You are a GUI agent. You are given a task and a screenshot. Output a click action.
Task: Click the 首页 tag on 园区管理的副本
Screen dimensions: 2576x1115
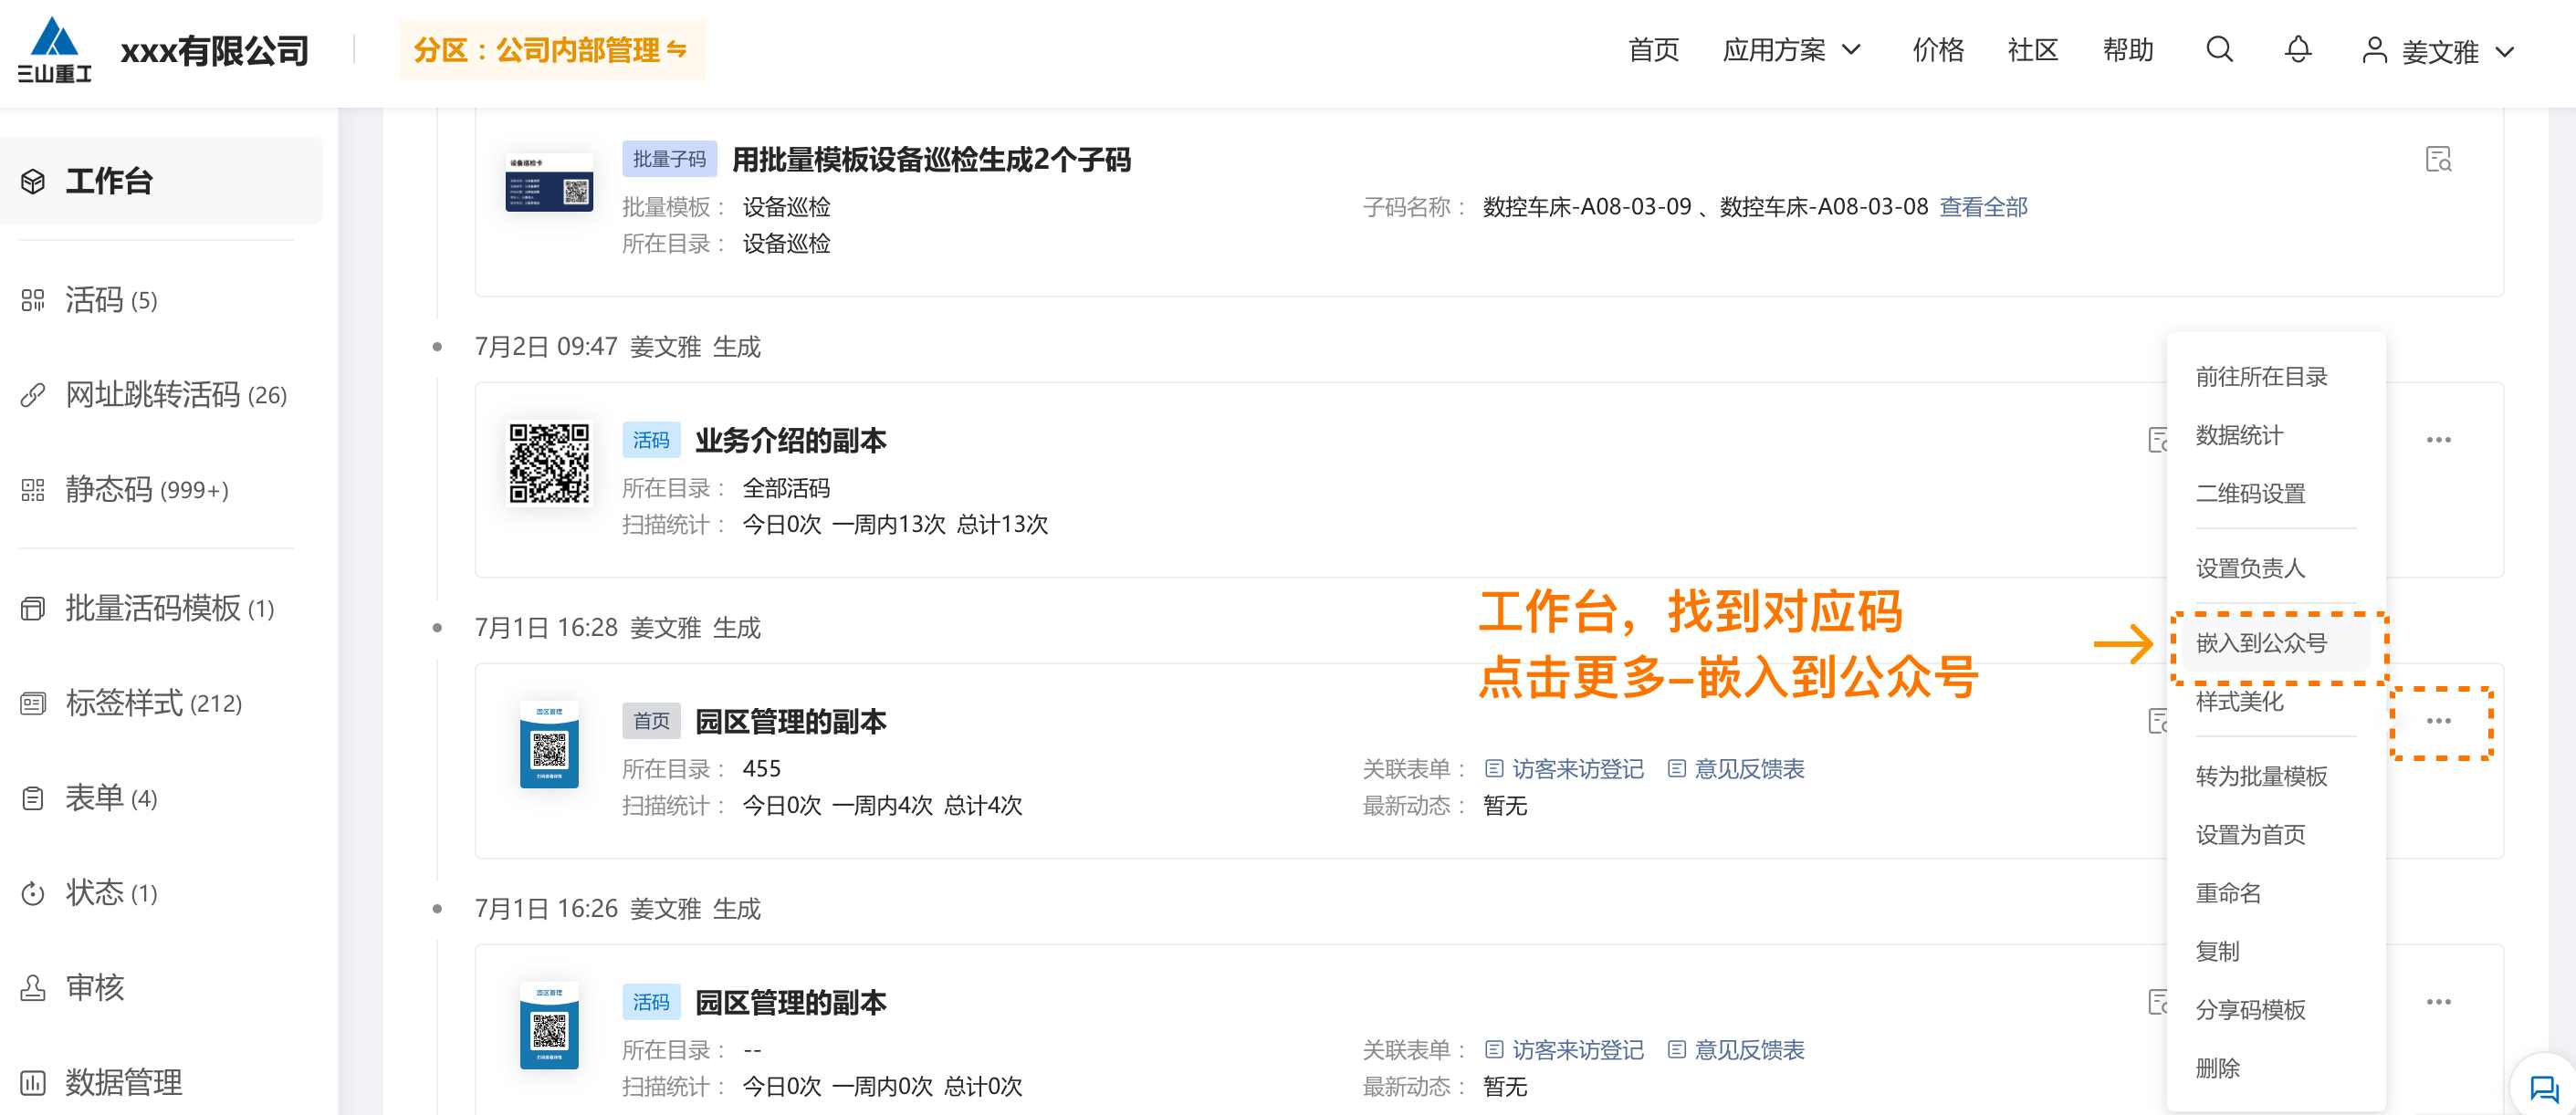(x=651, y=721)
